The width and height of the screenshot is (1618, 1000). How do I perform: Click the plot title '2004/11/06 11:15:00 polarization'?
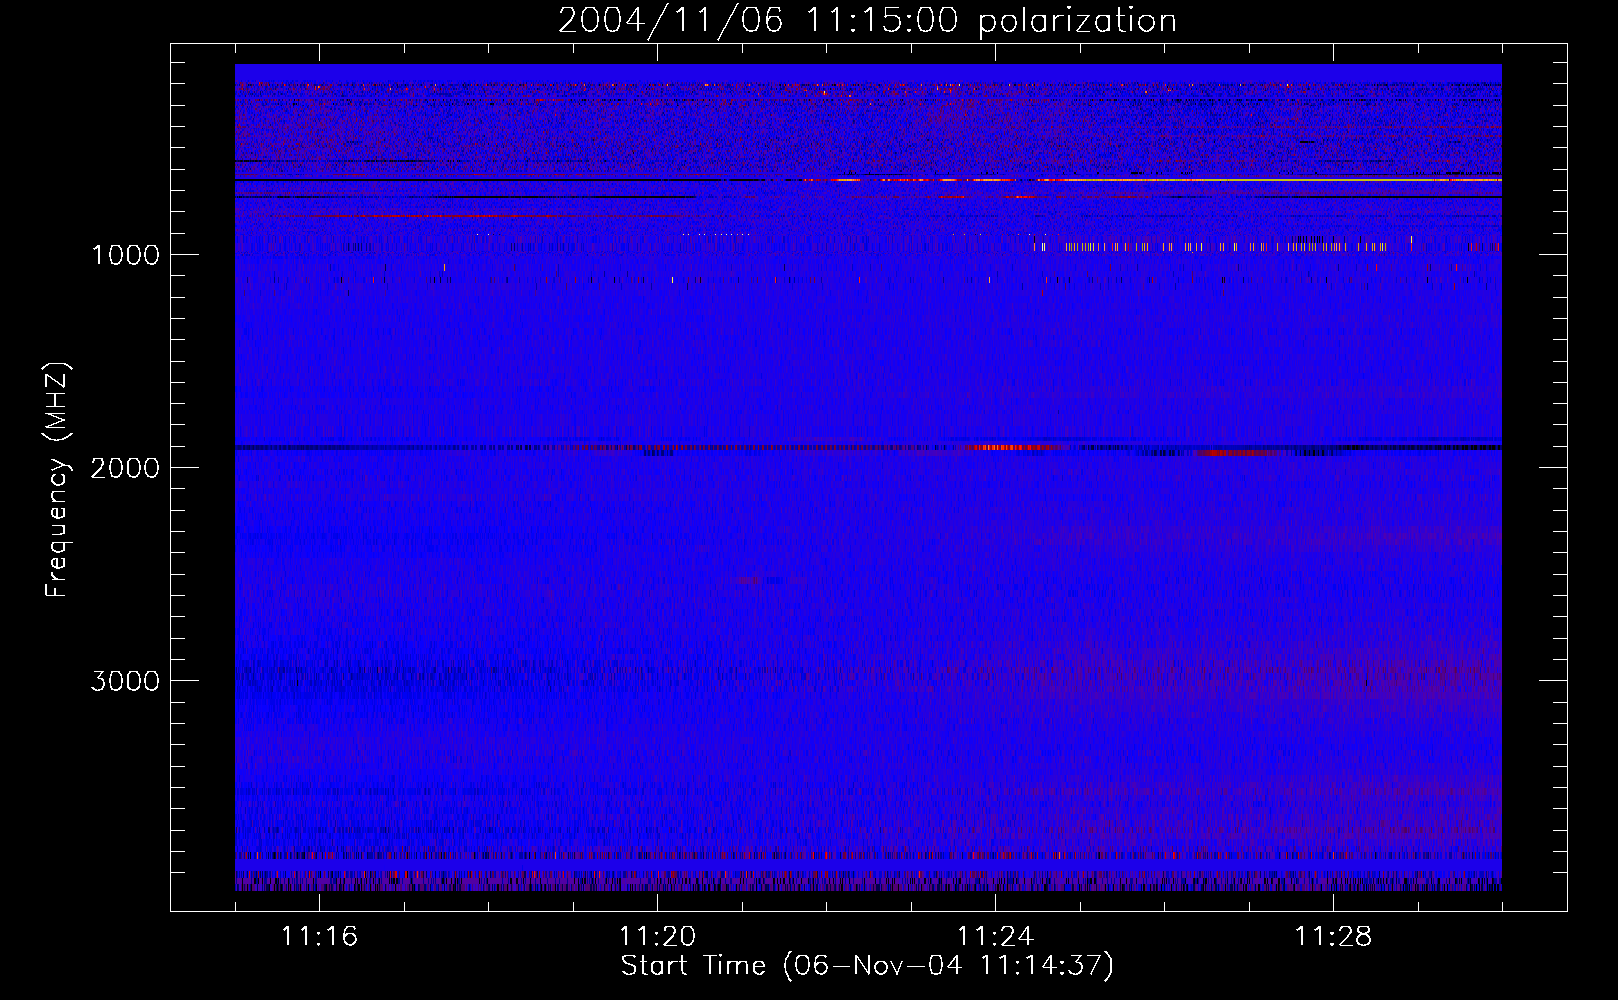tap(867, 21)
